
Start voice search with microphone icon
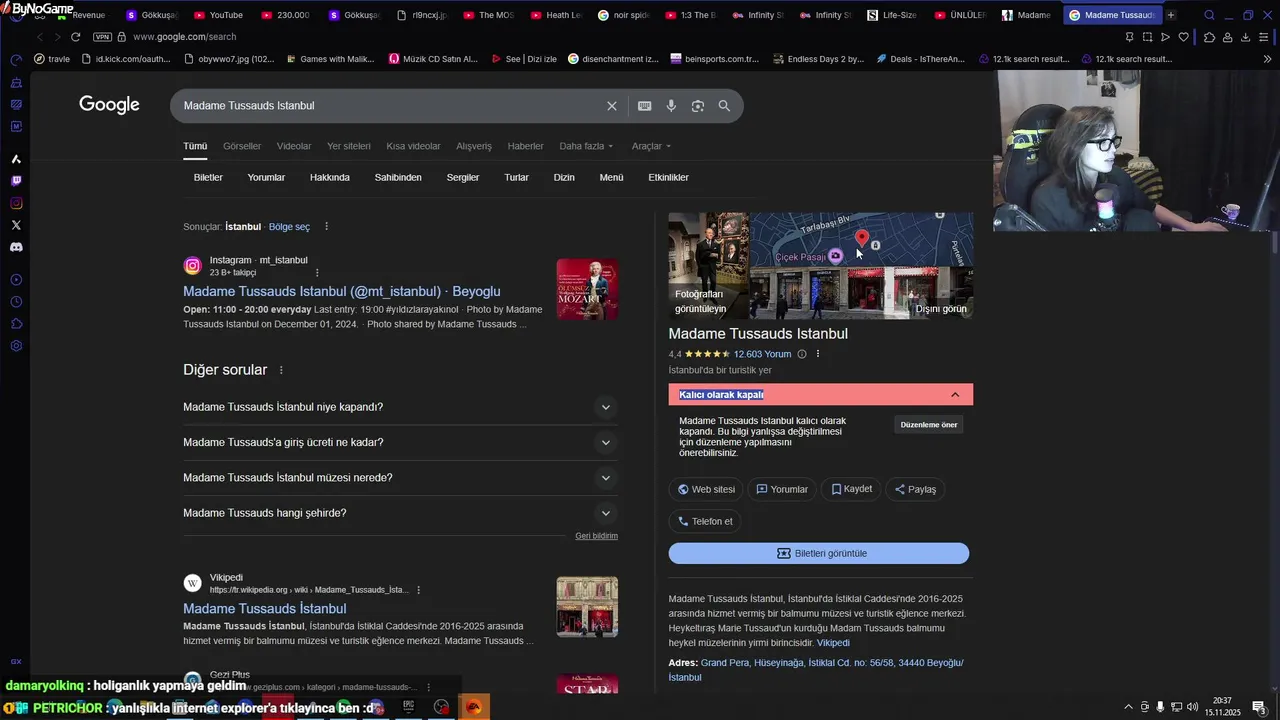[671, 106]
